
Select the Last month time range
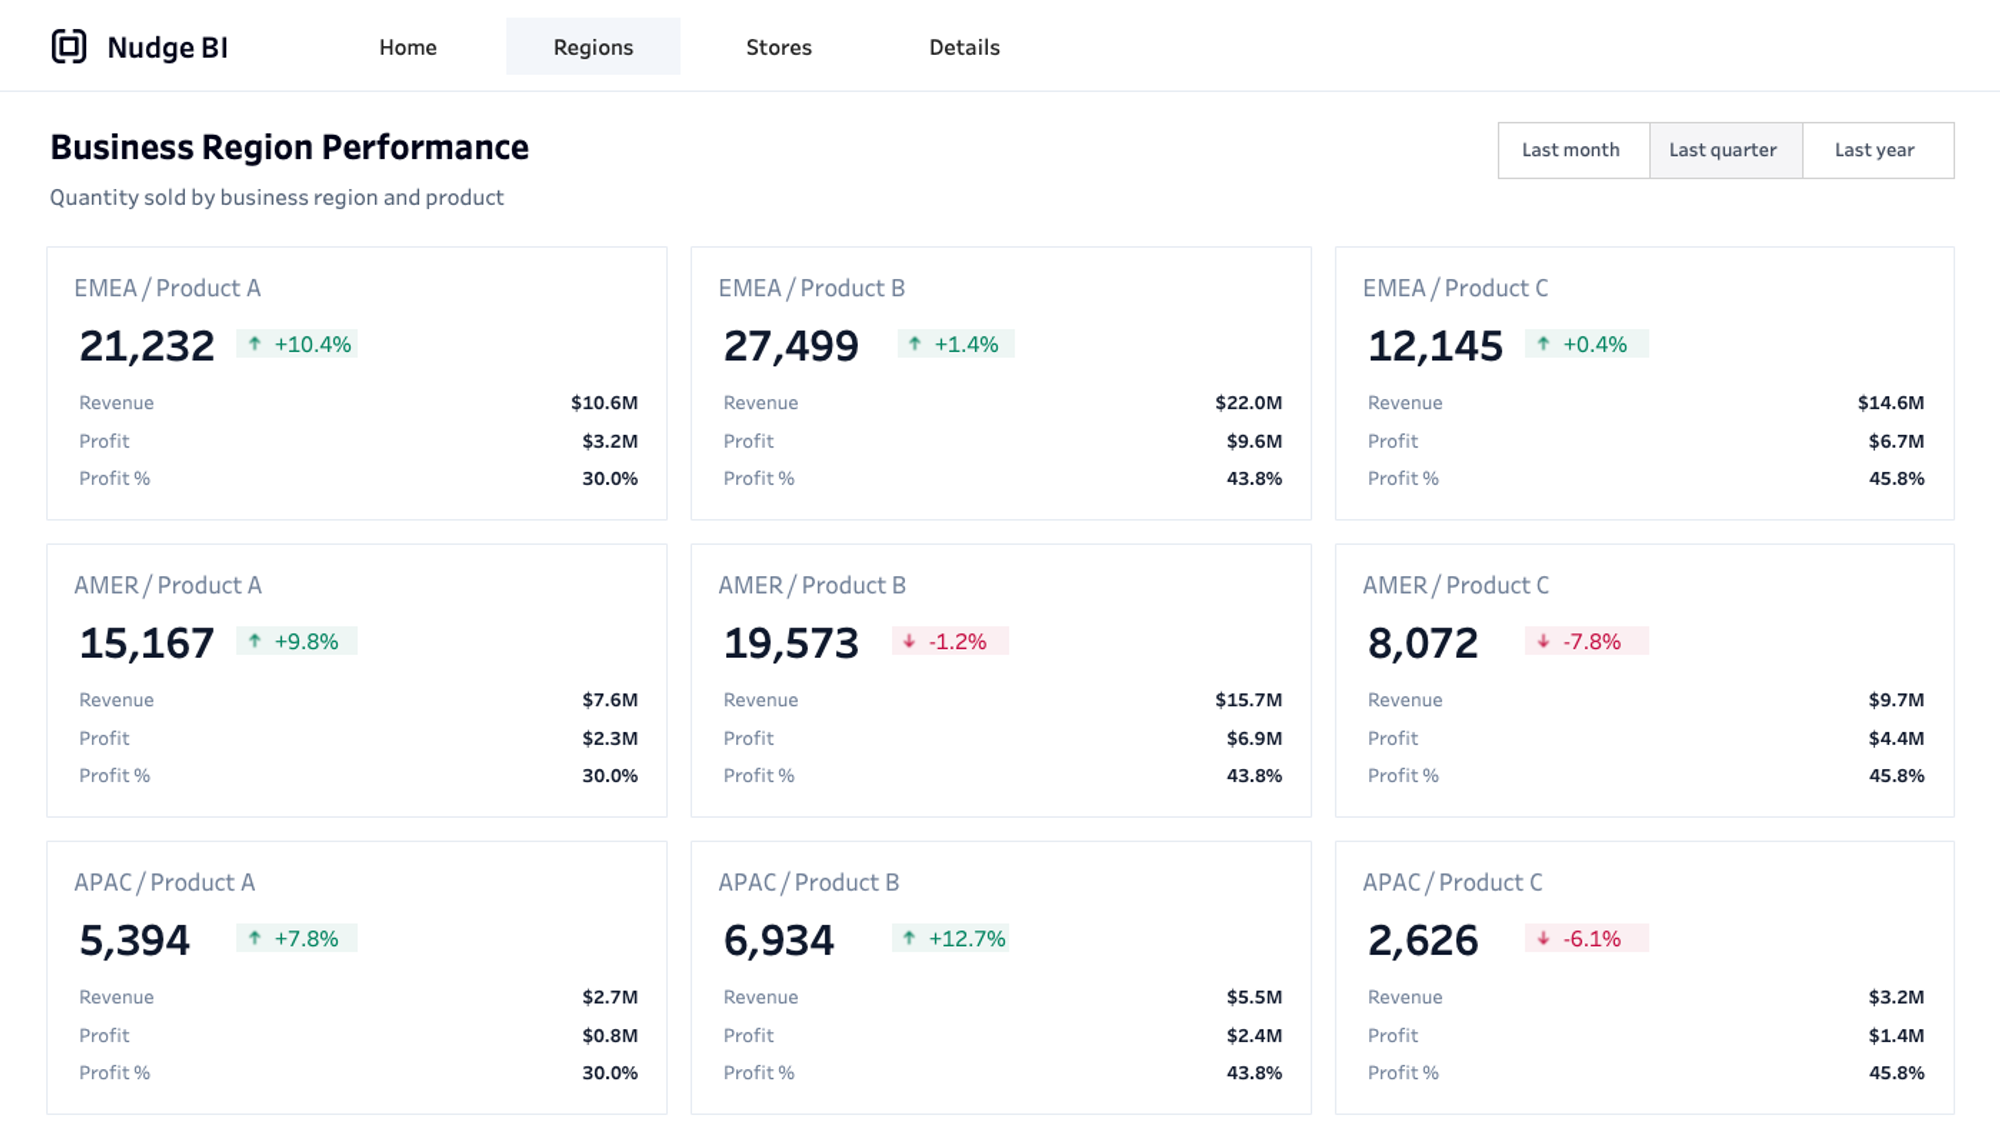[1570, 150]
